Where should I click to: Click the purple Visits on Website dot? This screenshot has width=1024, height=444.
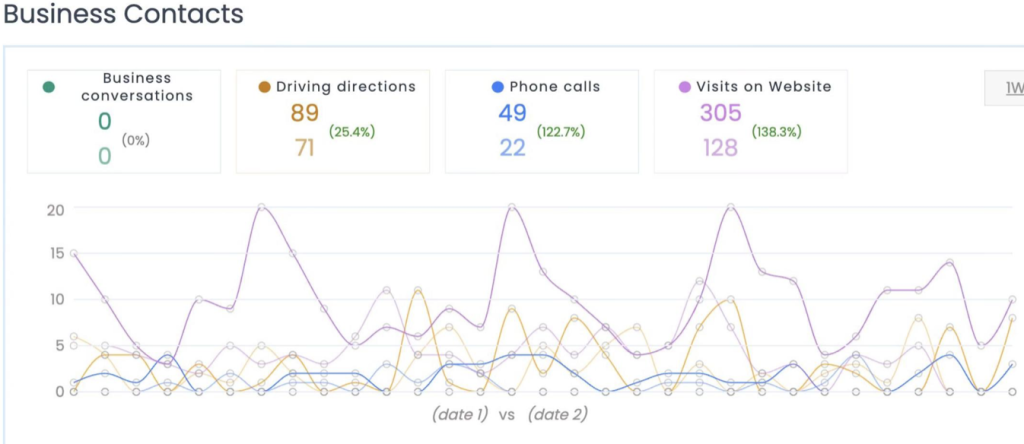pyautogui.click(x=685, y=87)
